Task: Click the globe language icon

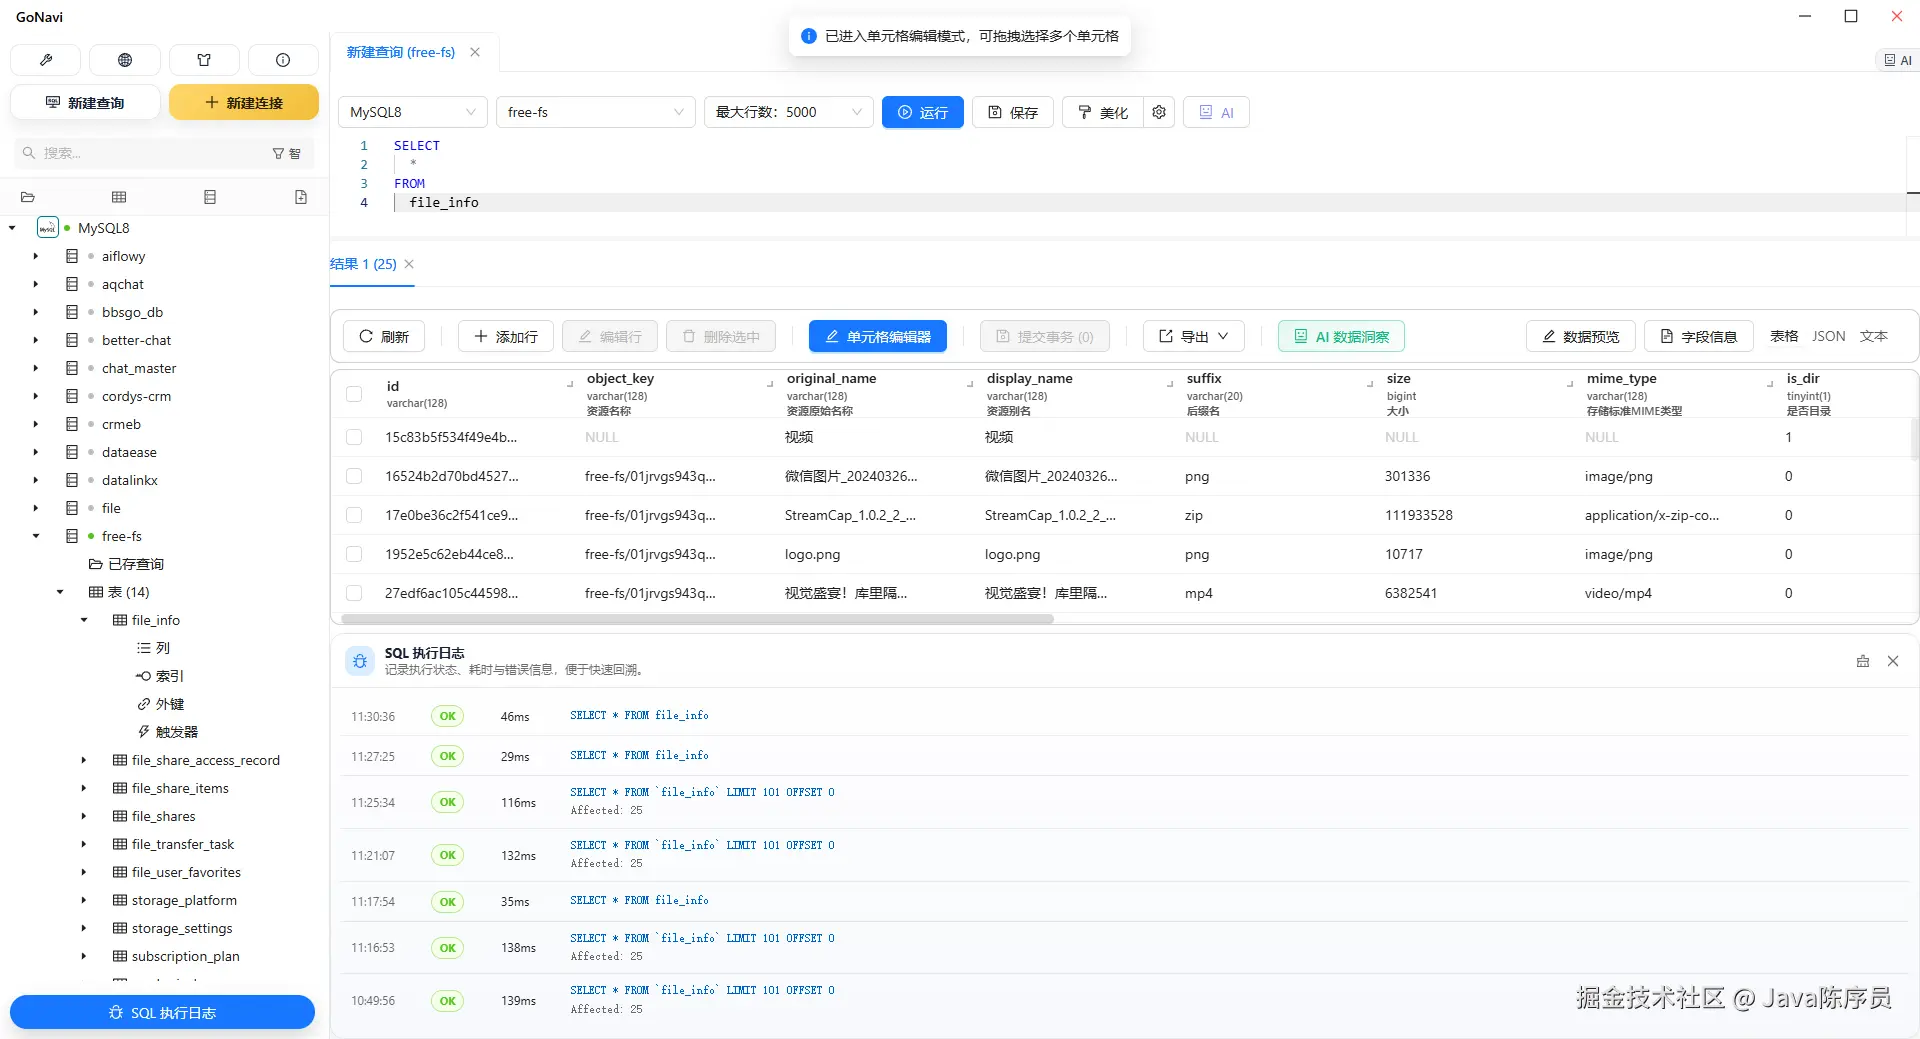Action: click(x=125, y=60)
